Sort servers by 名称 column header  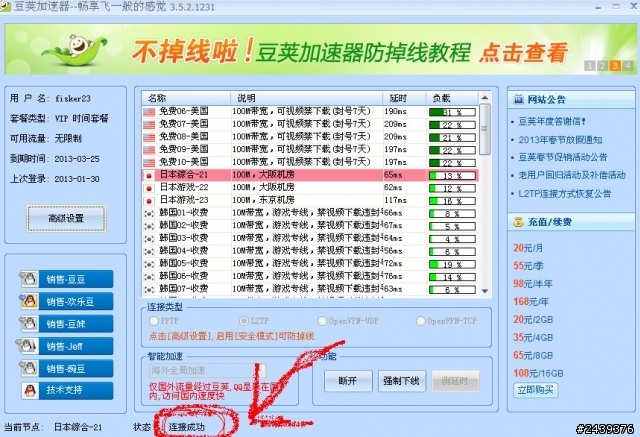click(x=186, y=98)
